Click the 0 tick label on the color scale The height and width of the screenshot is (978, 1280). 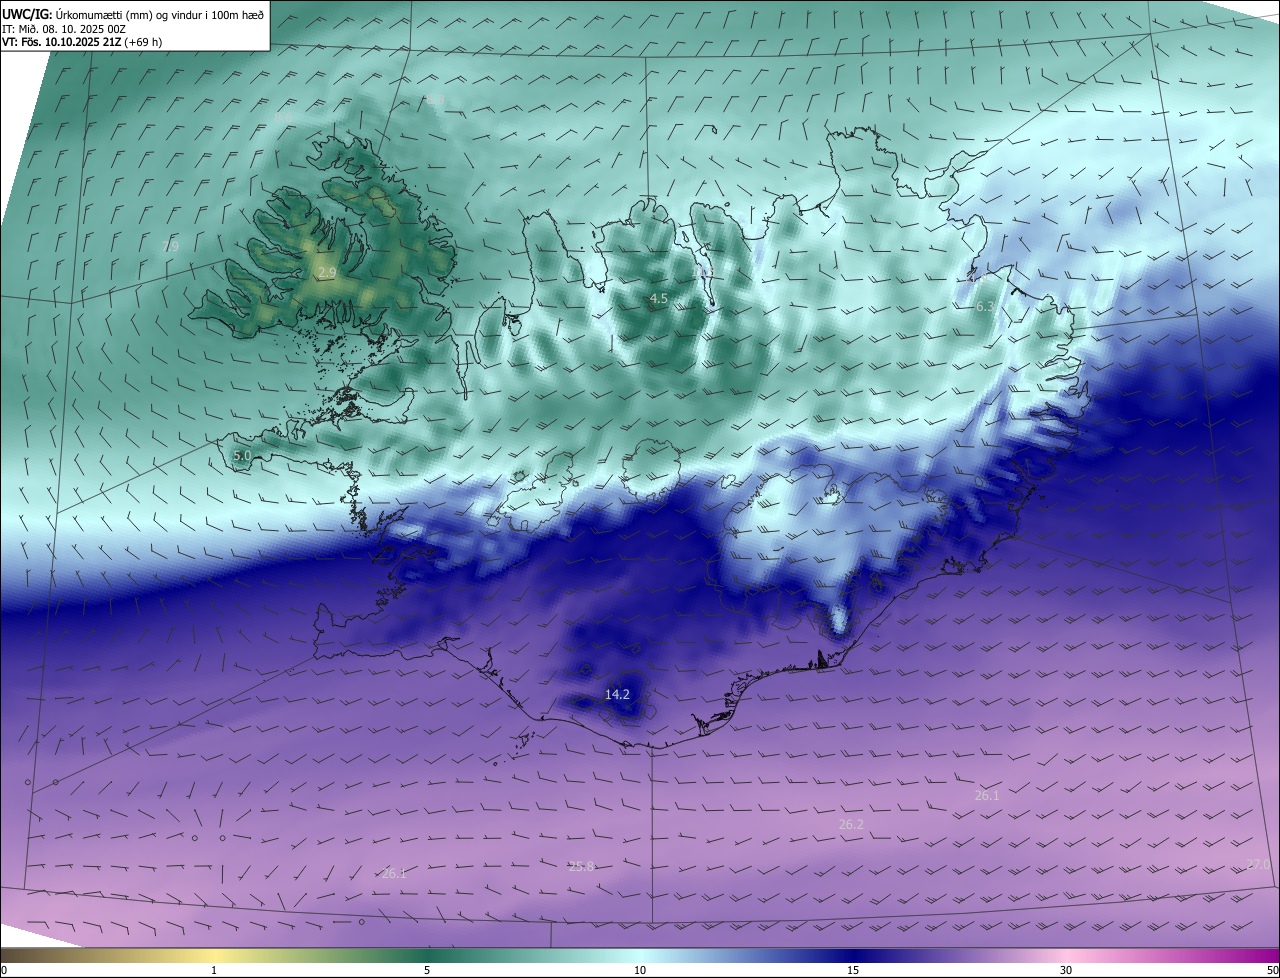(x=4, y=970)
